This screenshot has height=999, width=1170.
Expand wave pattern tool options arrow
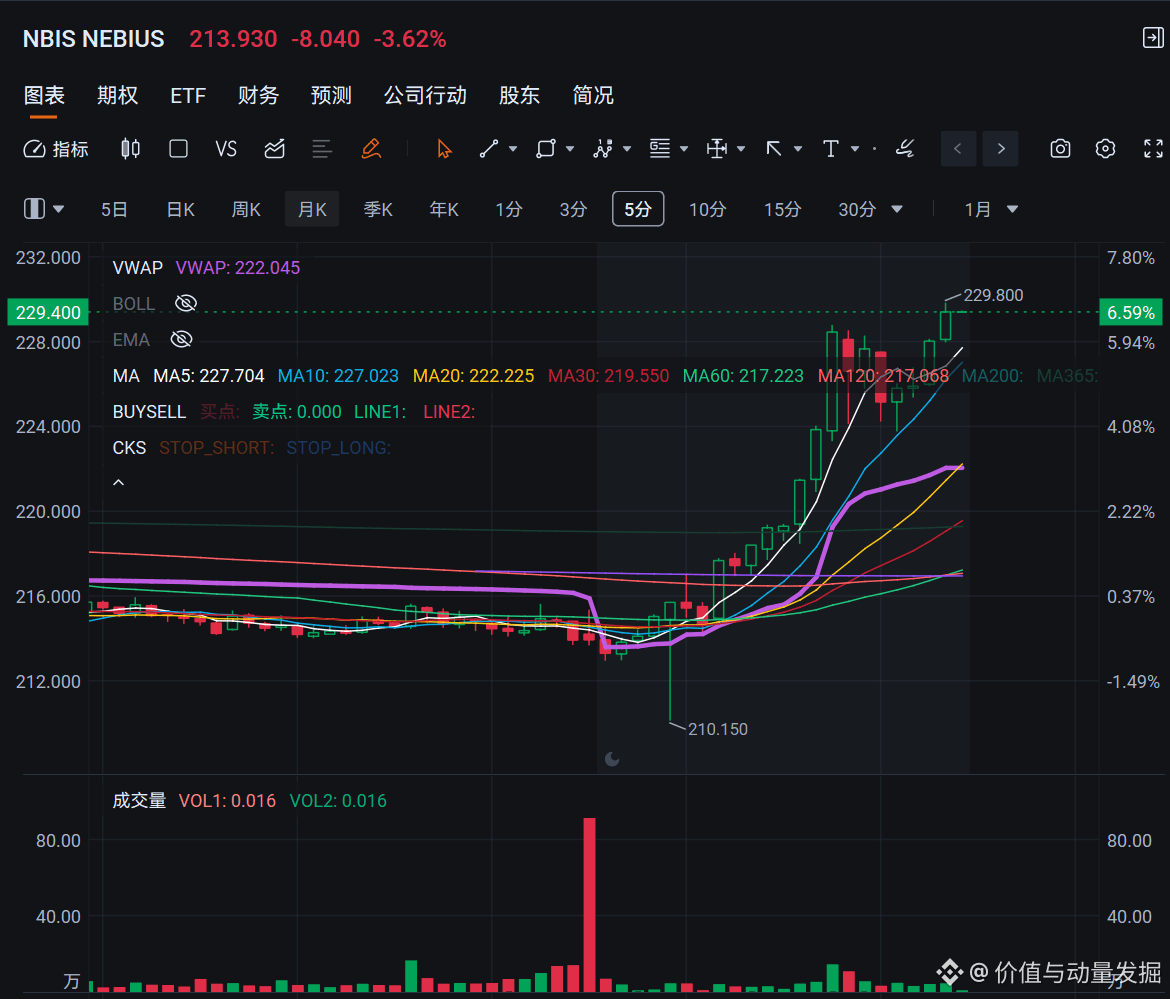pyautogui.click(x=627, y=149)
